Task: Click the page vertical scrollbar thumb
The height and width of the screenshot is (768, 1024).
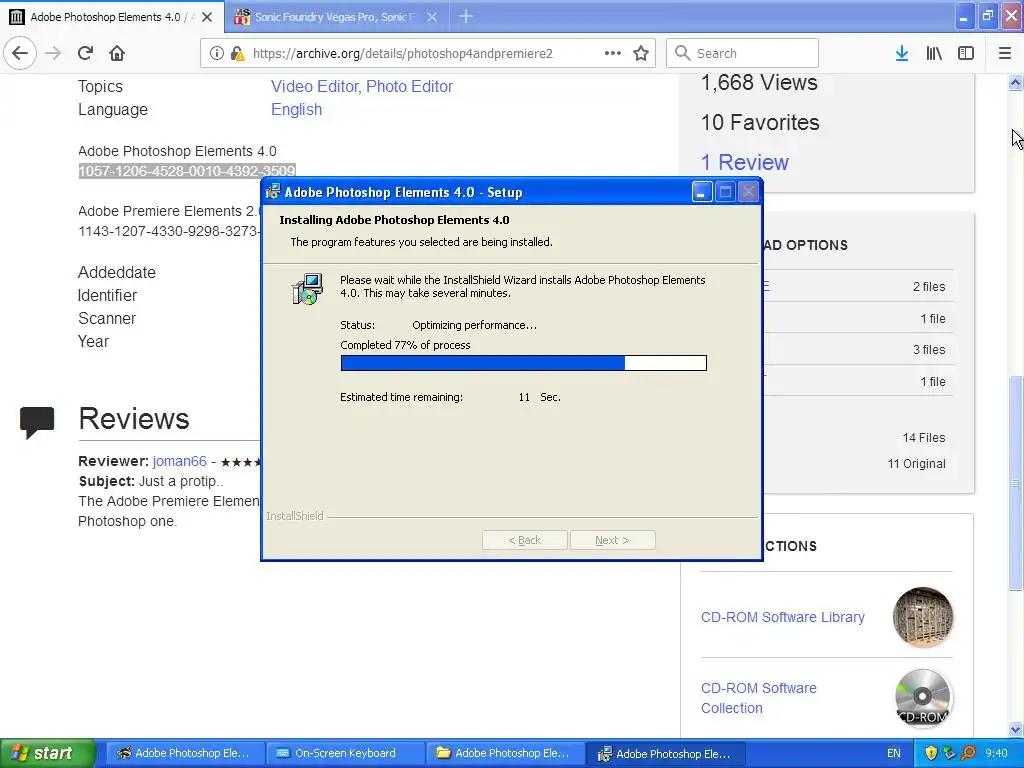Action: (x=1015, y=482)
